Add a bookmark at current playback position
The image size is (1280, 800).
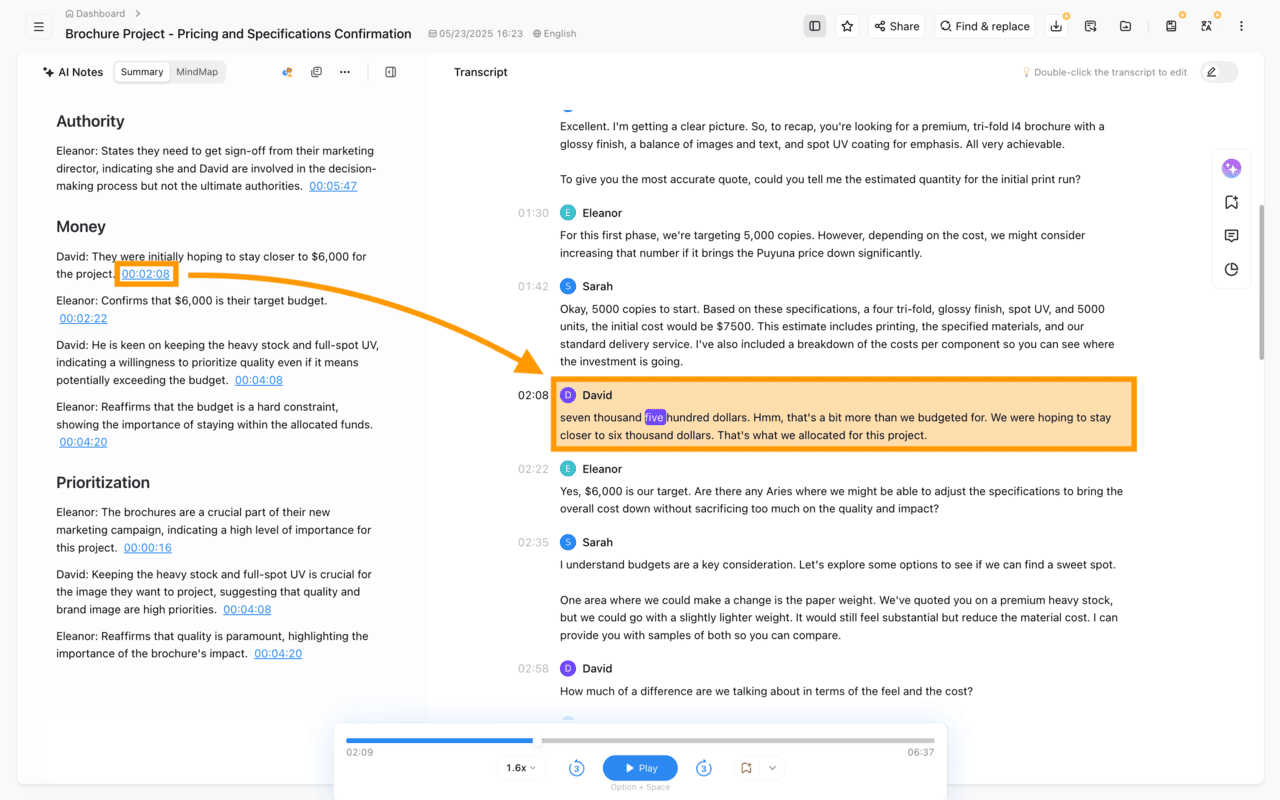click(x=746, y=768)
